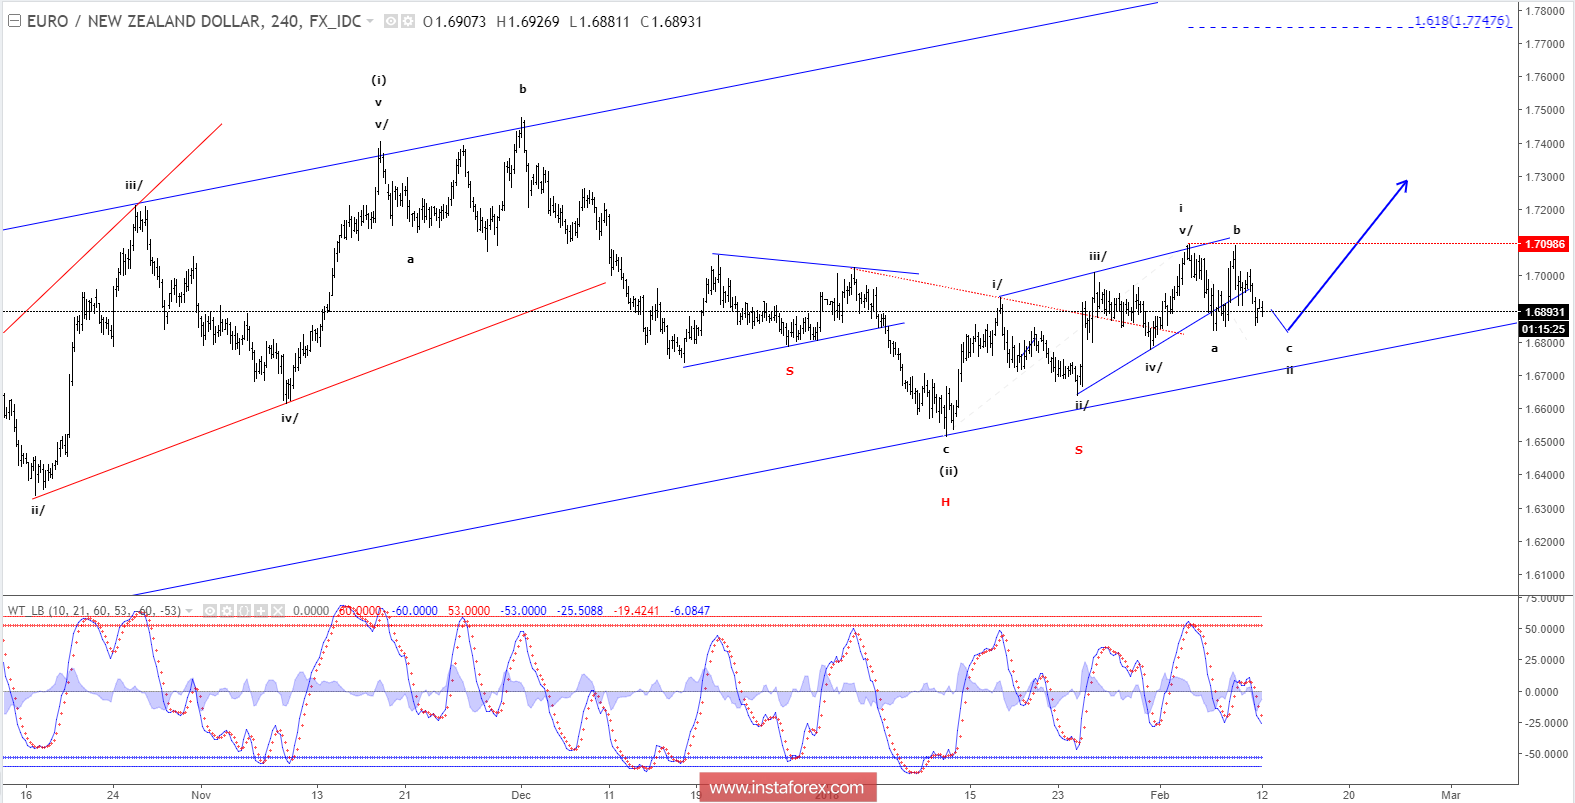Collapse the chart legend with the minus box
The height and width of the screenshot is (803, 1575).
pos(14,21)
